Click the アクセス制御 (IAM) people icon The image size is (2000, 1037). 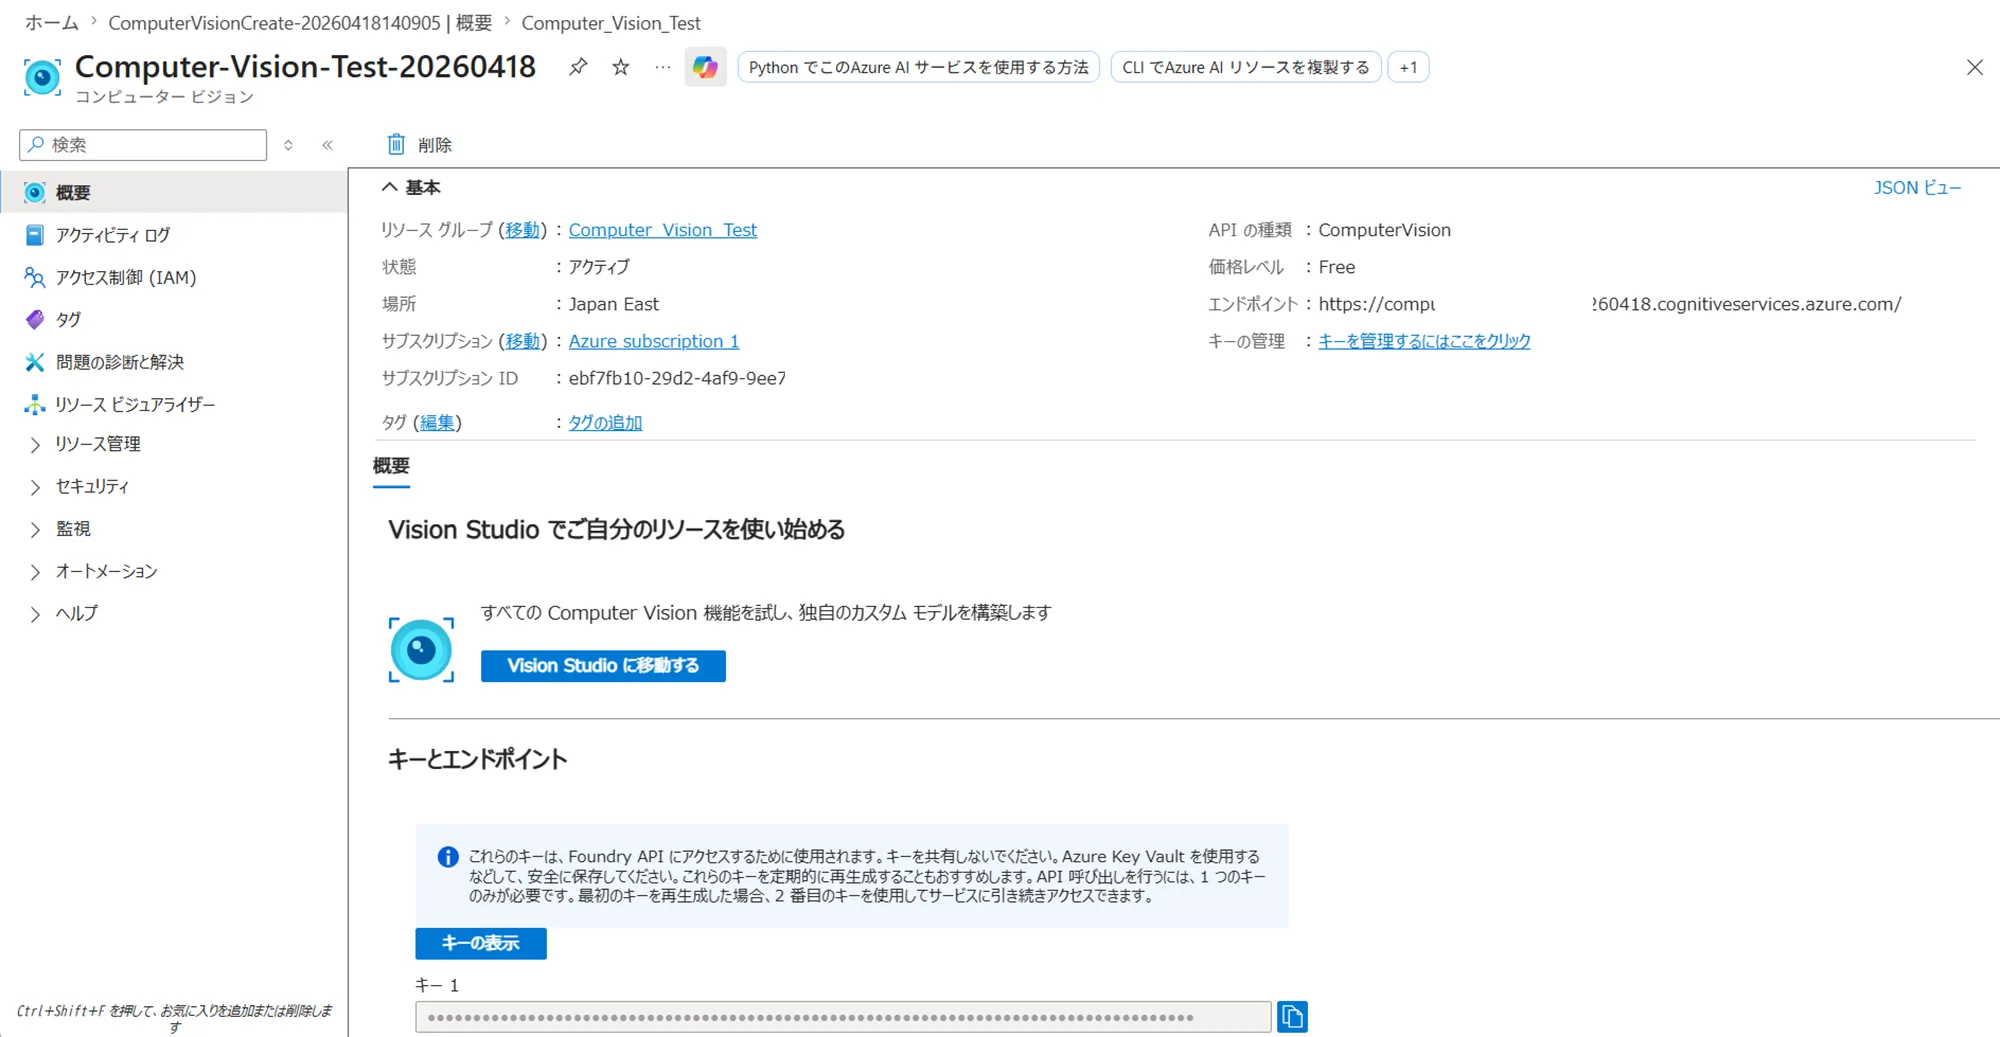point(34,277)
